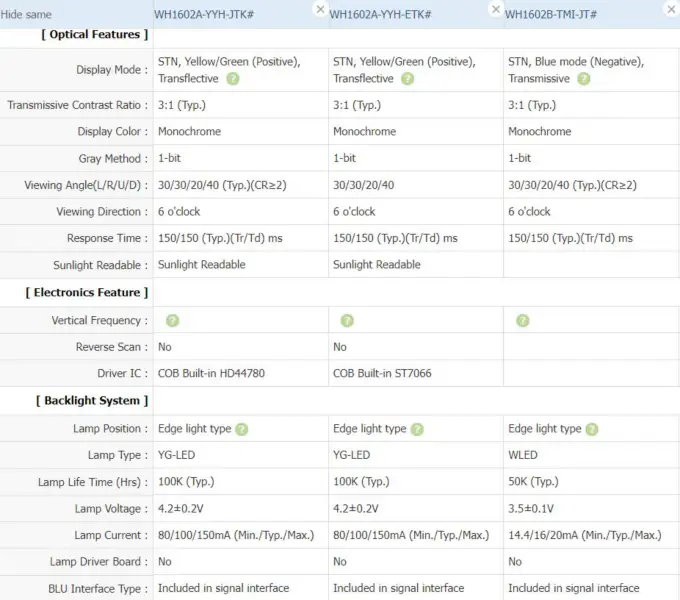Click Display Mode help icon in WH1602A-YYH-ETK# column

408,79
